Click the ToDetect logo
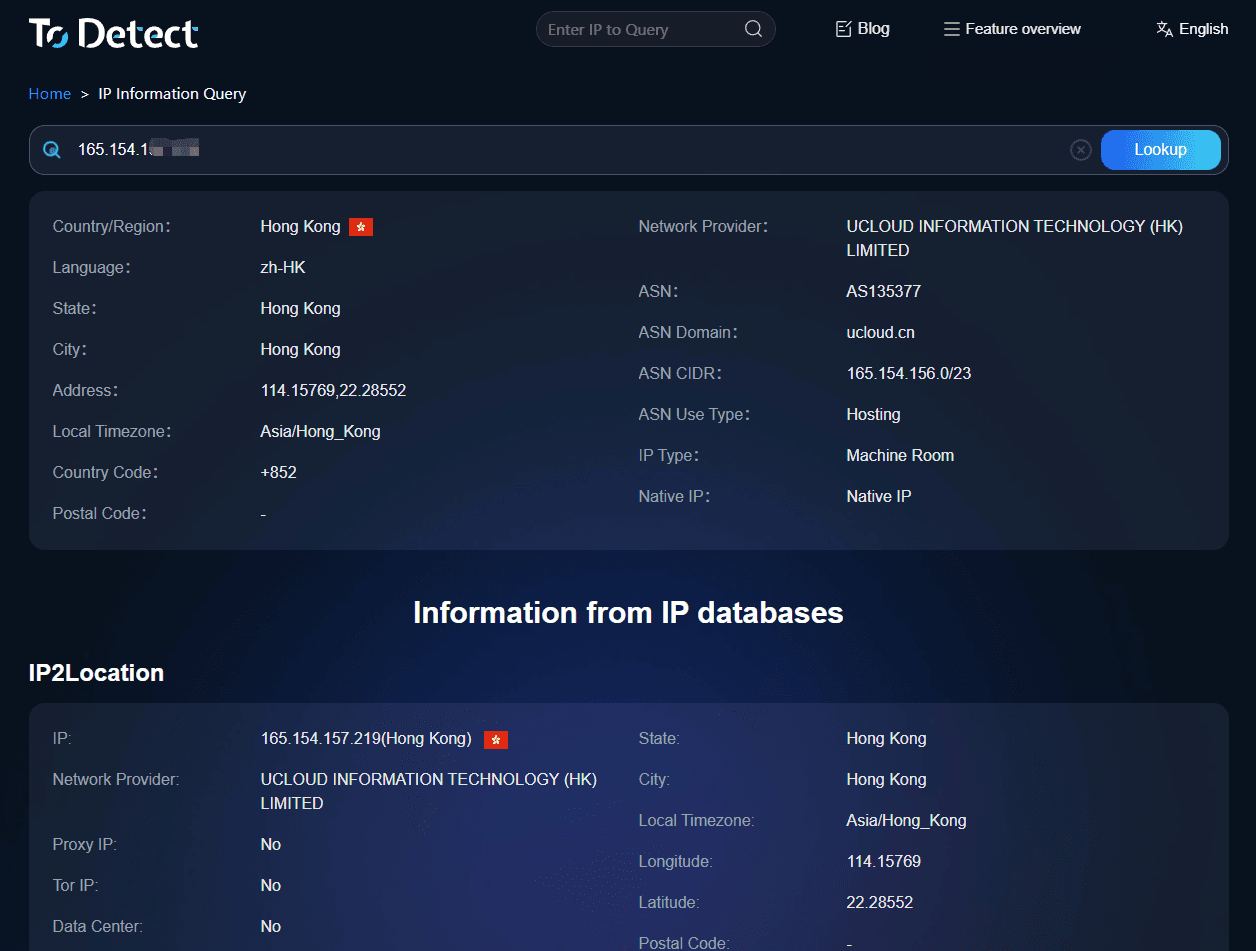This screenshot has width=1256, height=951. click(113, 33)
